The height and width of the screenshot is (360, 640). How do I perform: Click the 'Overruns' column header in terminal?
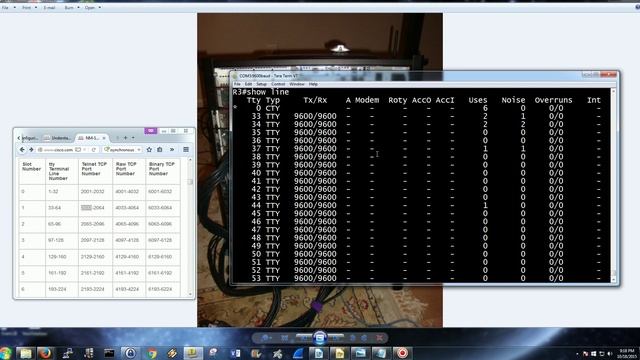553,100
